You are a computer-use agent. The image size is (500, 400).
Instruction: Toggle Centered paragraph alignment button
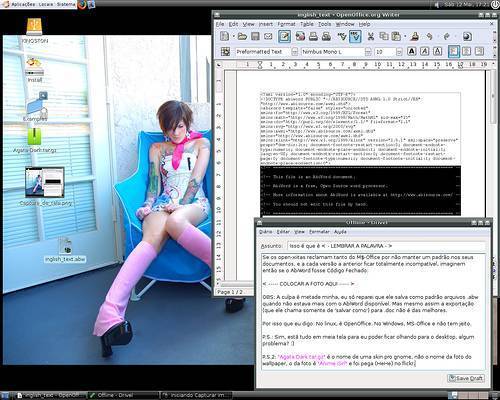(x=467, y=51)
